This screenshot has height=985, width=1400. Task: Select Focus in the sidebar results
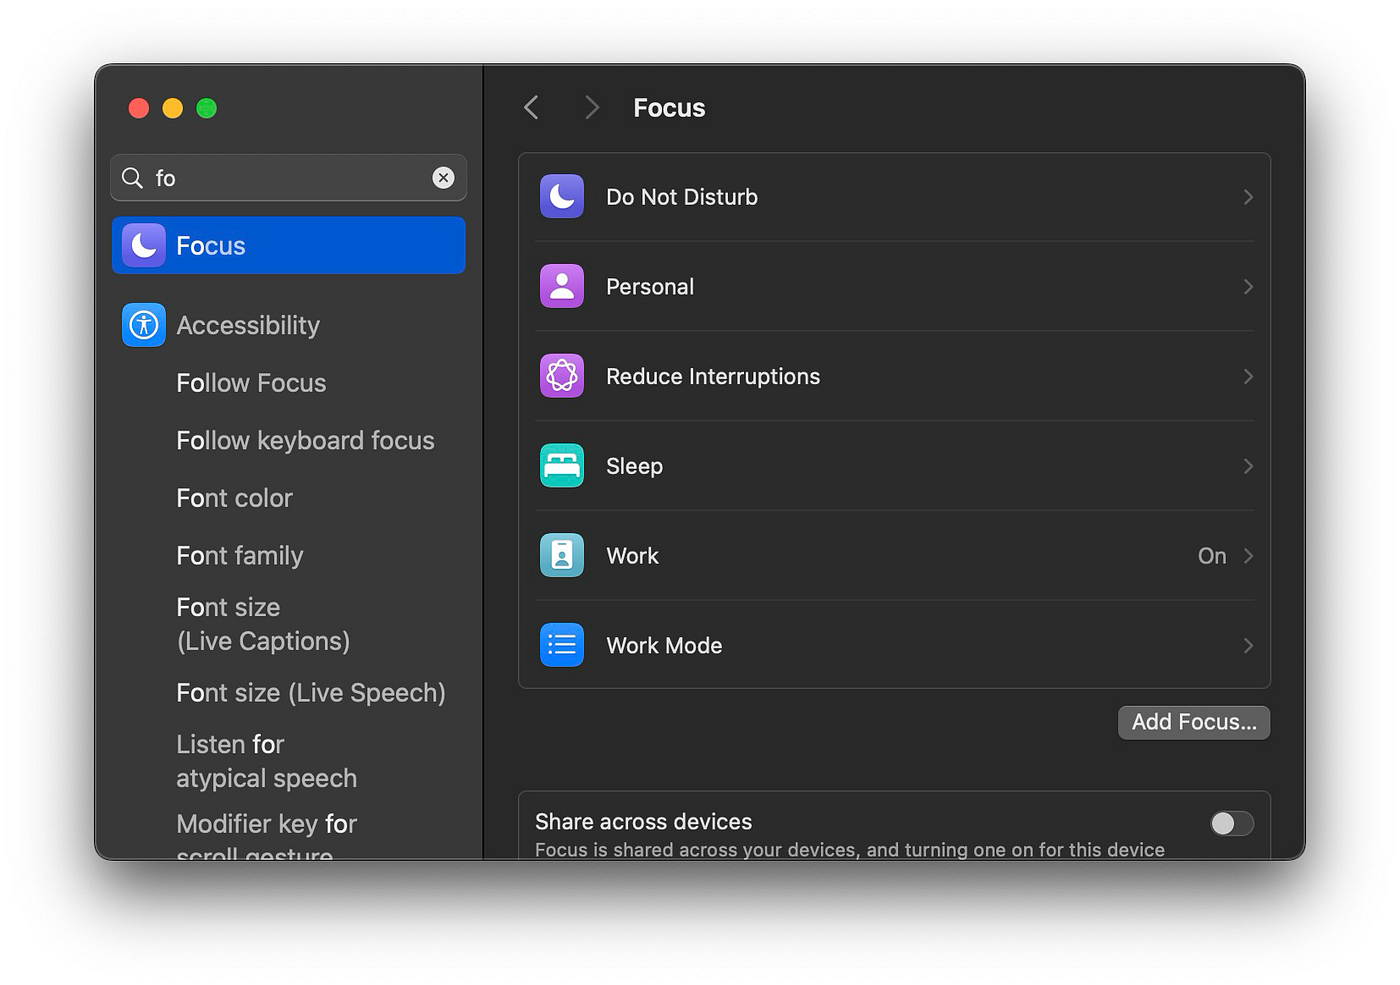[x=289, y=246]
